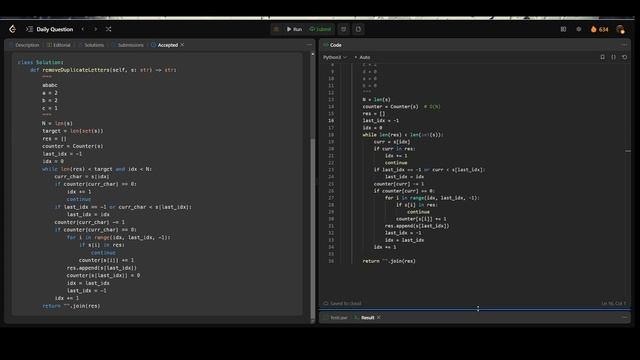
Task: Close the Result tab
Action: point(379,318)
